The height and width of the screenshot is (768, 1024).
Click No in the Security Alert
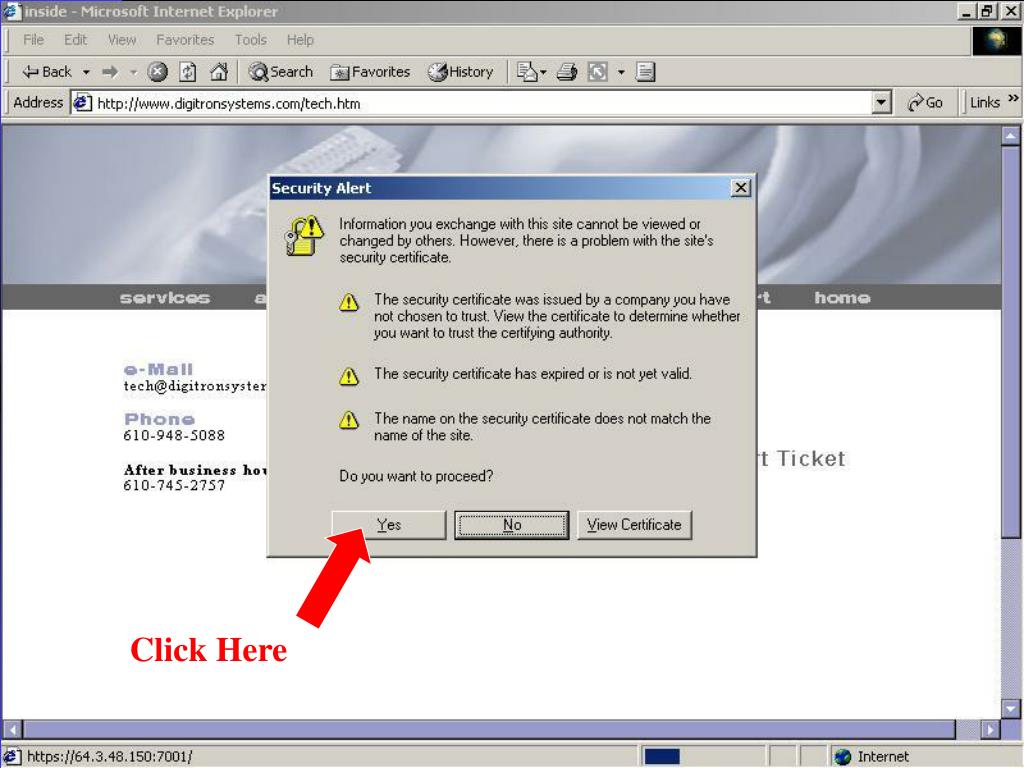[512, 525]
